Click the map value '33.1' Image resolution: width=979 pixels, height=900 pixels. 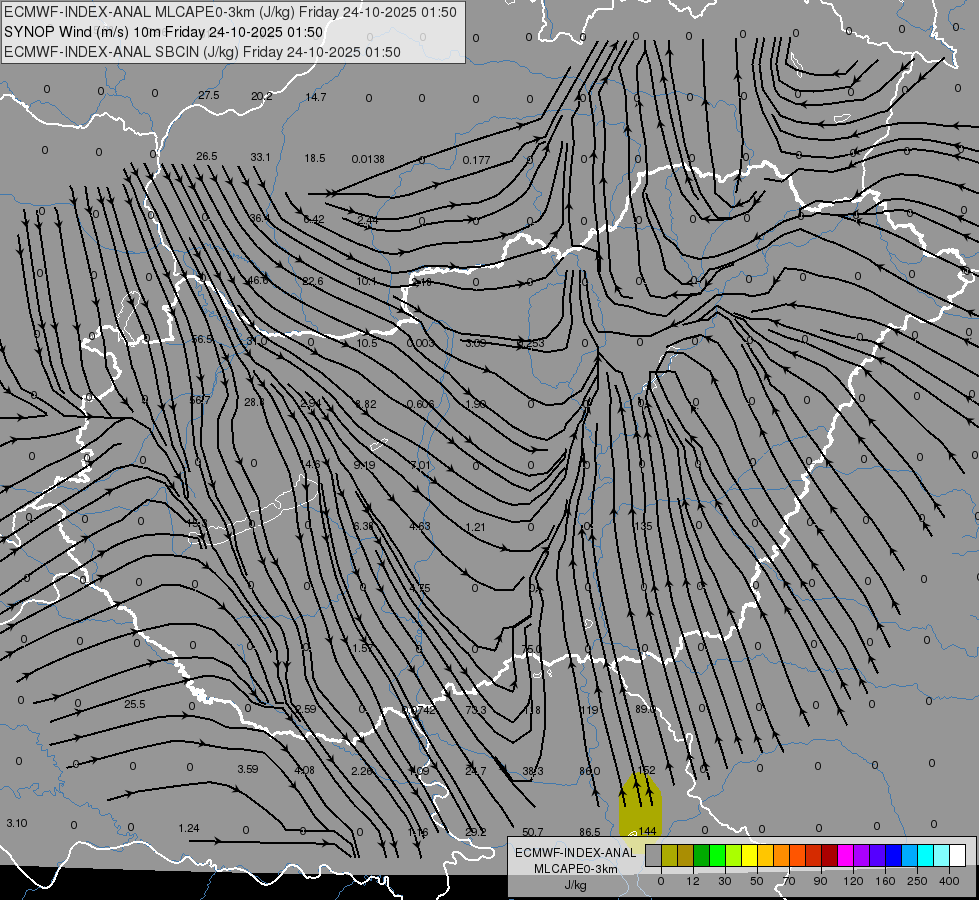[260, 157]
